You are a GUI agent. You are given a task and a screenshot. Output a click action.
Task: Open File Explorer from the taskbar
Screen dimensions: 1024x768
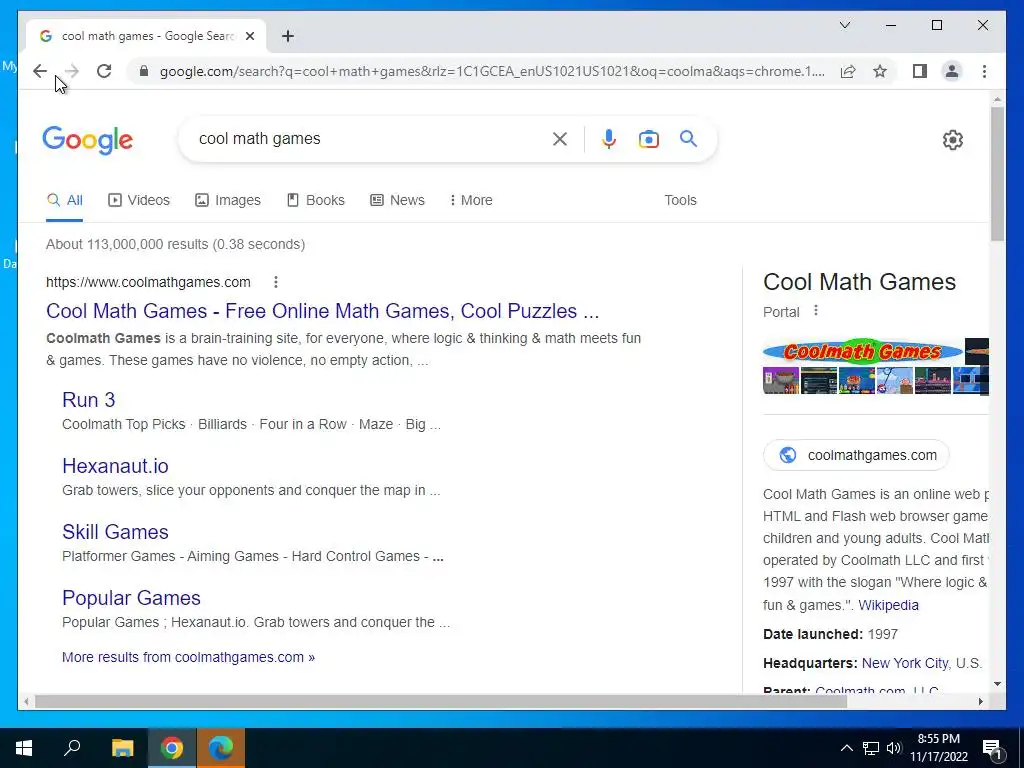pyautogui.click(x=122, y=748)
